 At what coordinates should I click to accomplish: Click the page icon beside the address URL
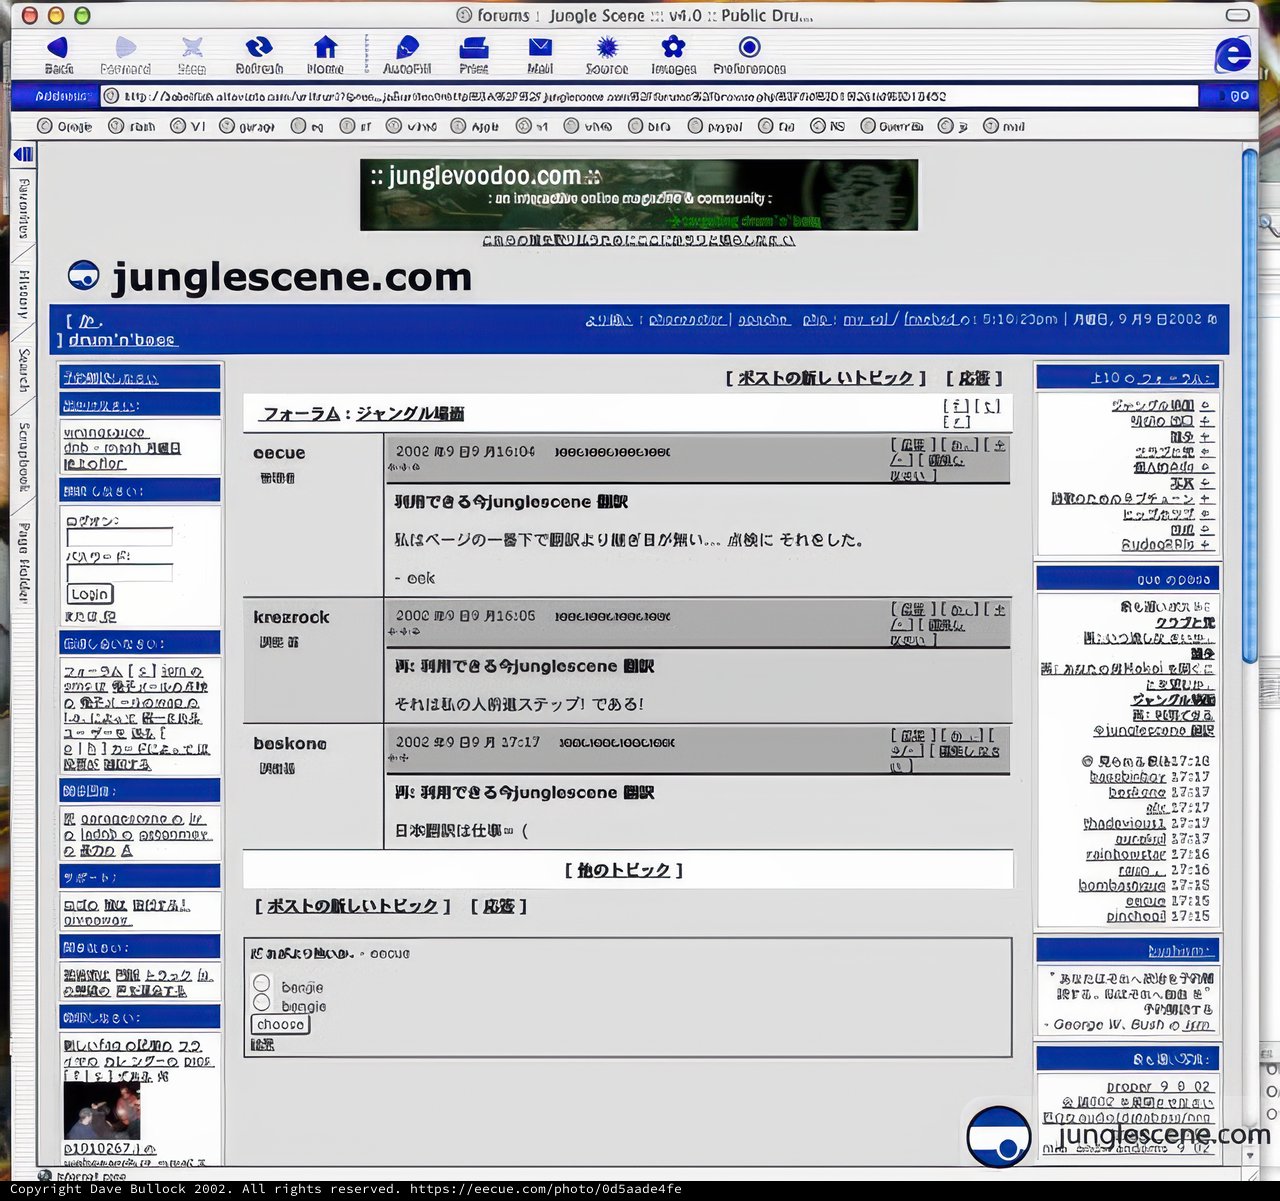pos(112,96)
